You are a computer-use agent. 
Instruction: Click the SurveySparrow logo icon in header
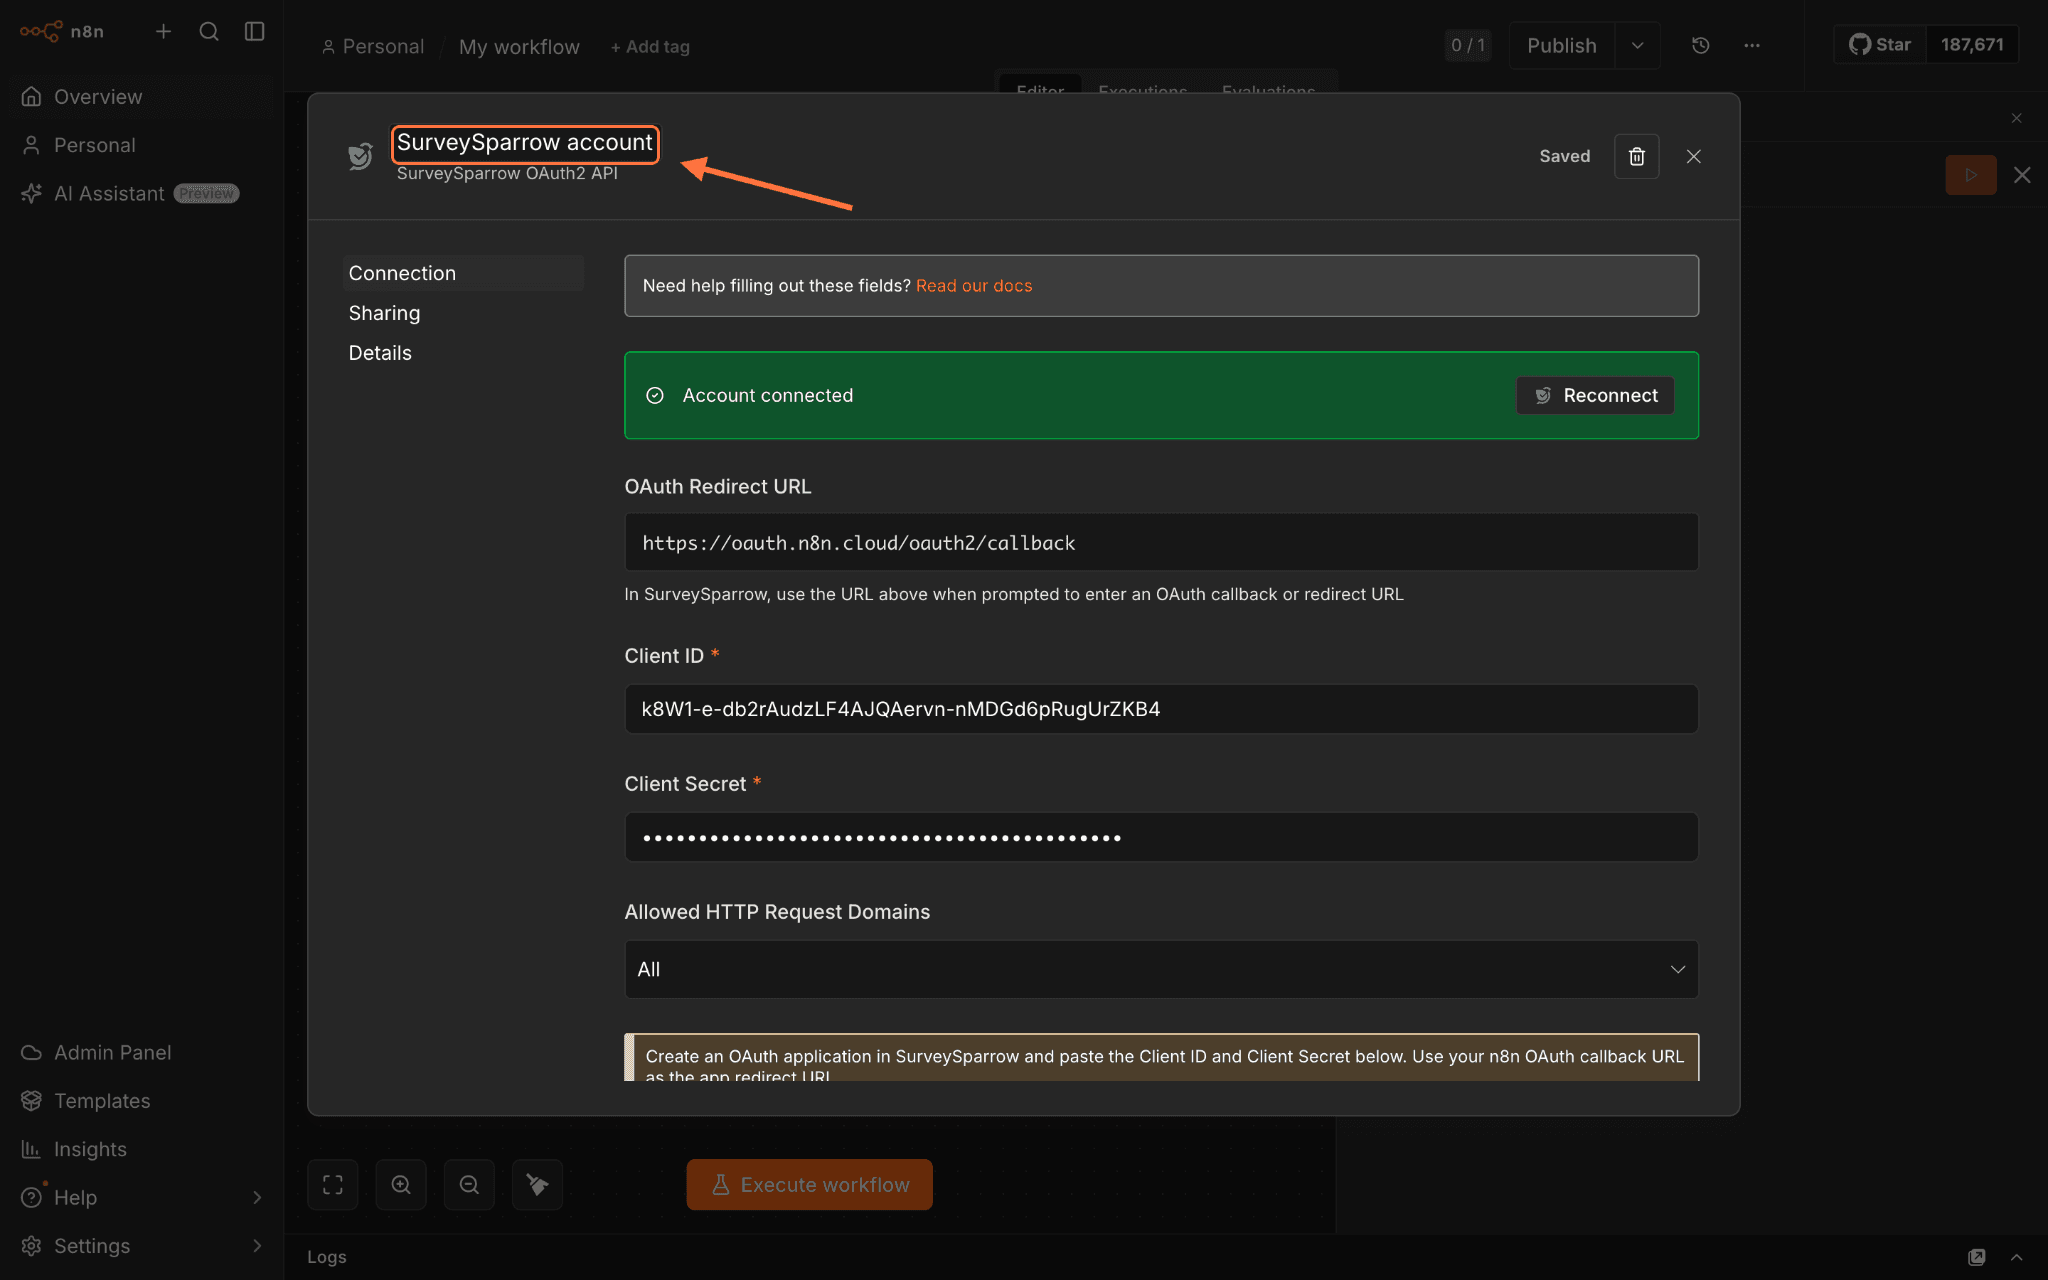360,156
